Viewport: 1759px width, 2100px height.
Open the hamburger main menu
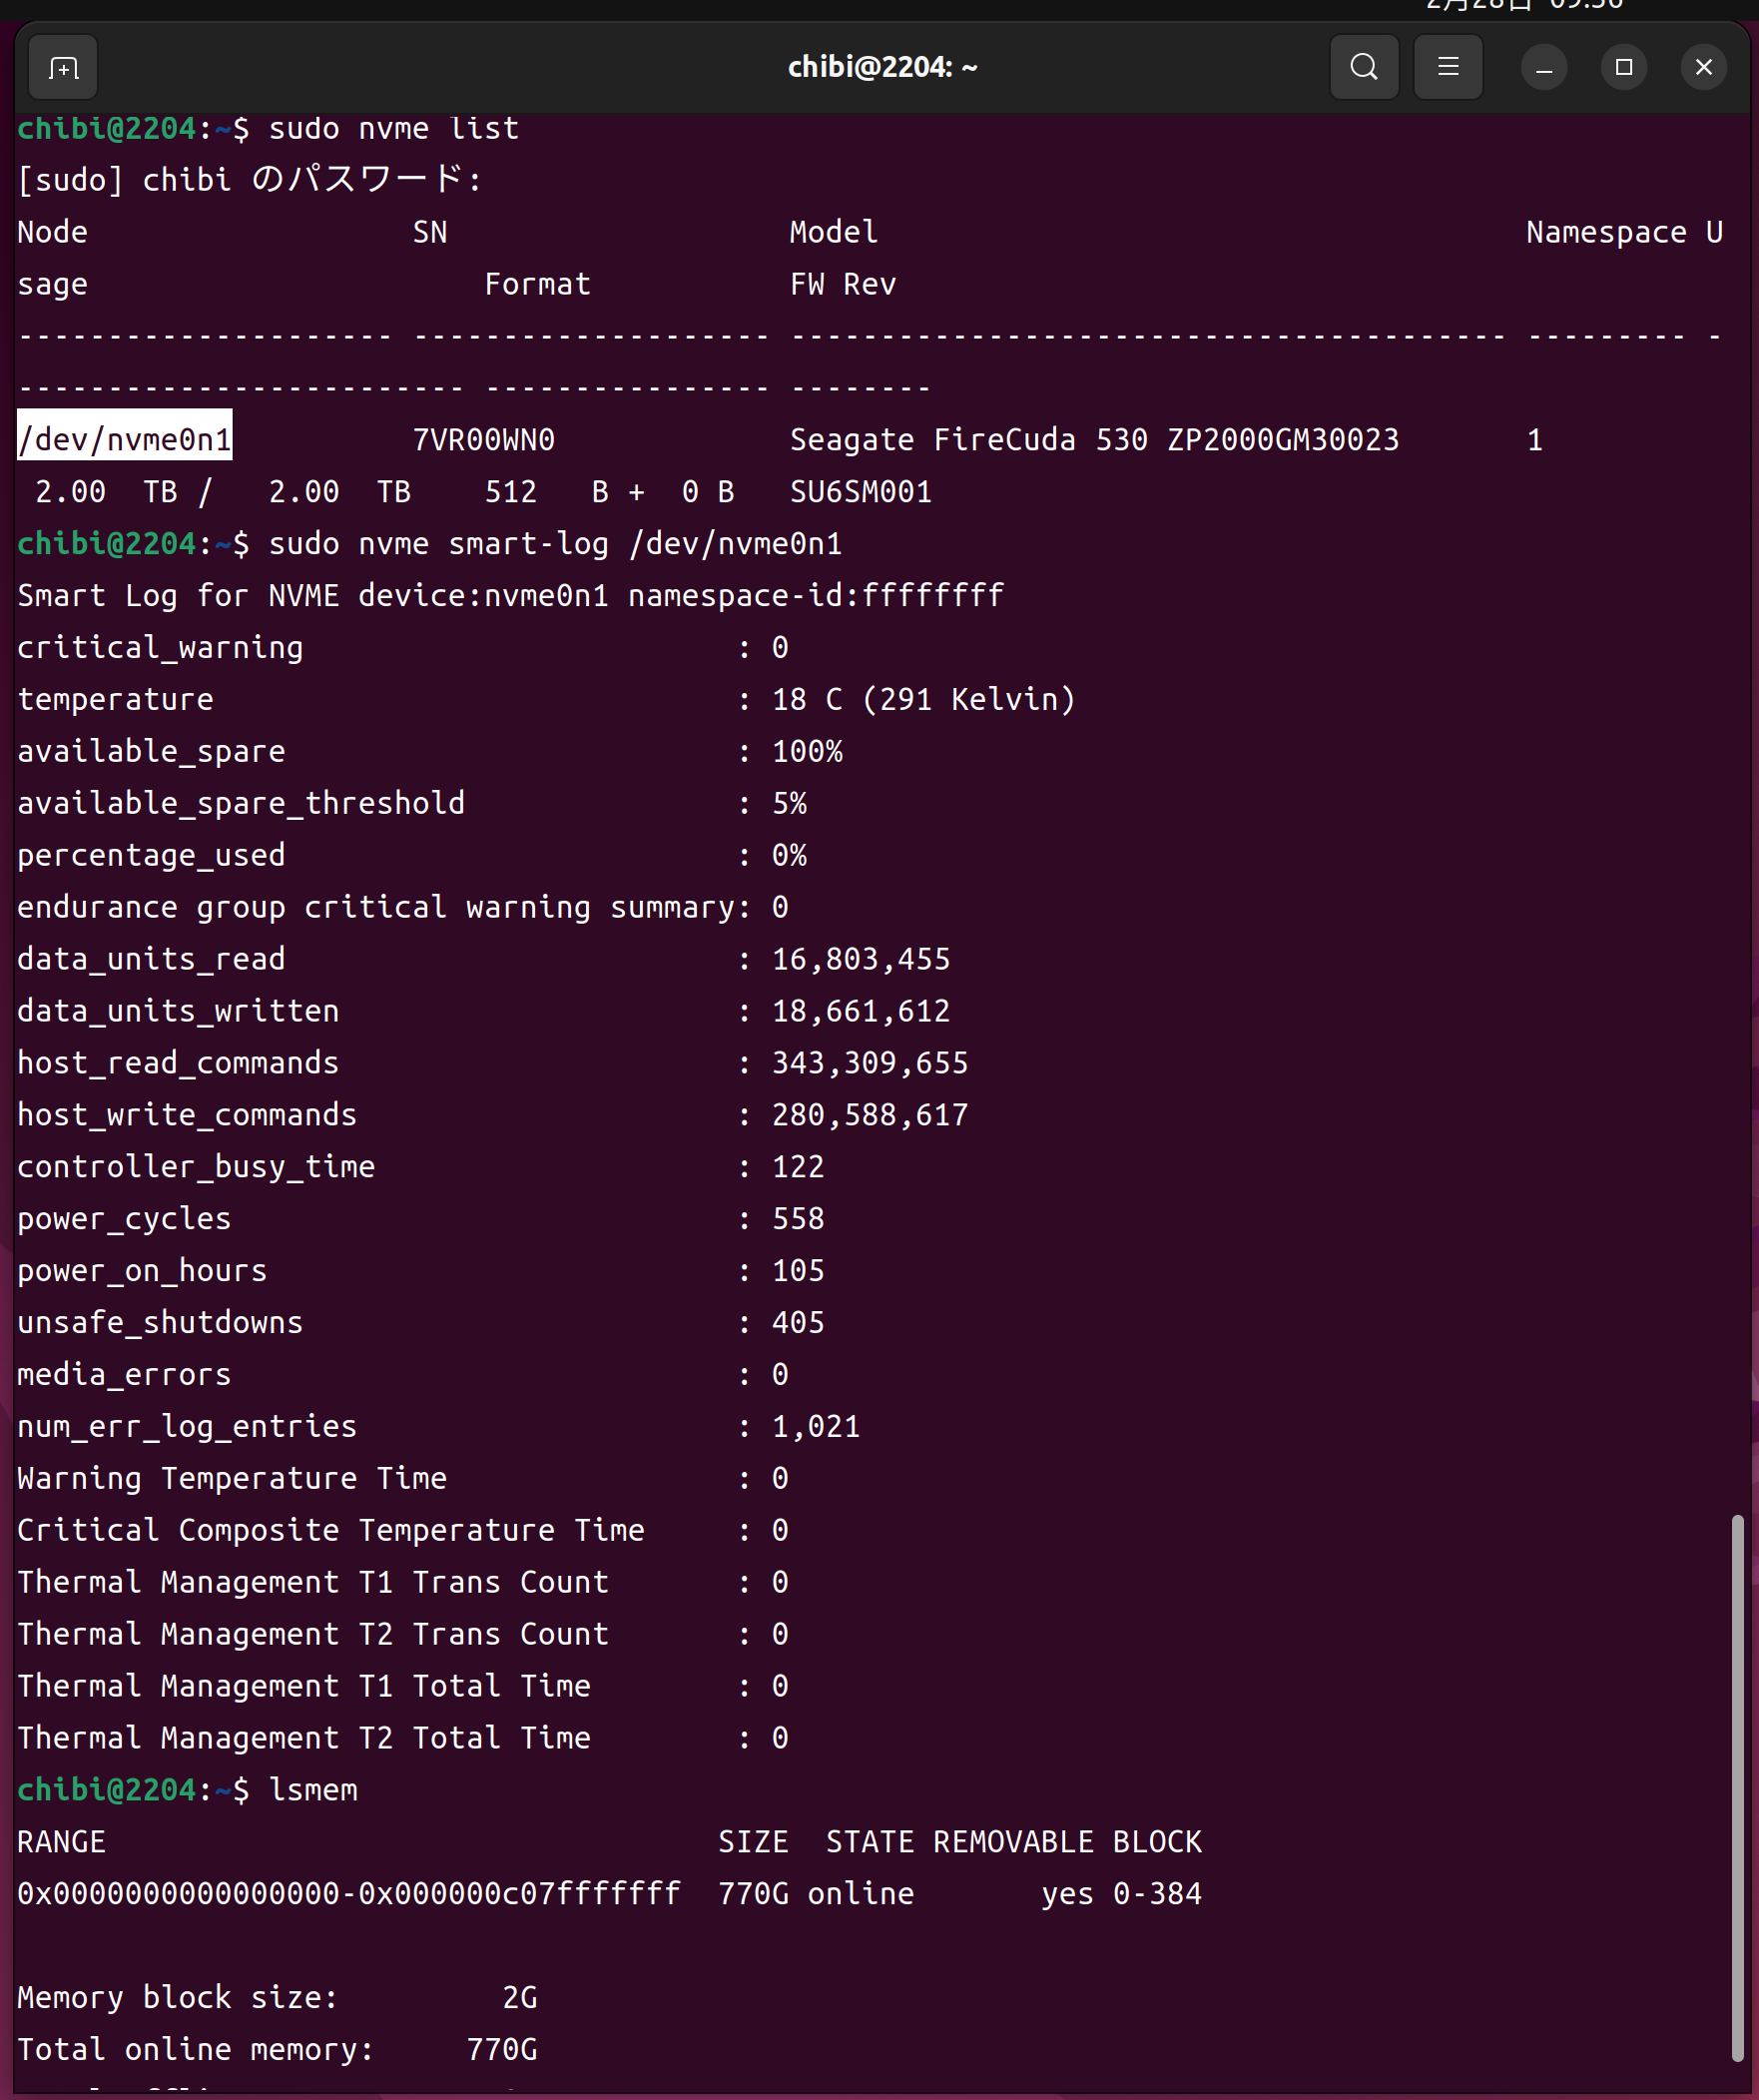tap(1447, 68)
